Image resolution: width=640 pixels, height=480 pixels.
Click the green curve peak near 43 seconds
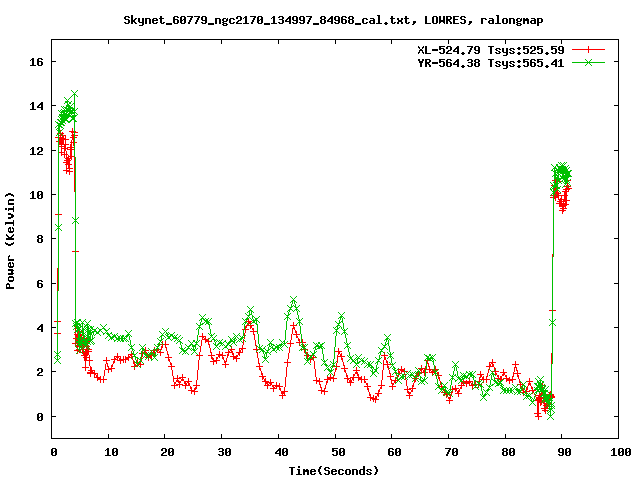coord(293,300)
